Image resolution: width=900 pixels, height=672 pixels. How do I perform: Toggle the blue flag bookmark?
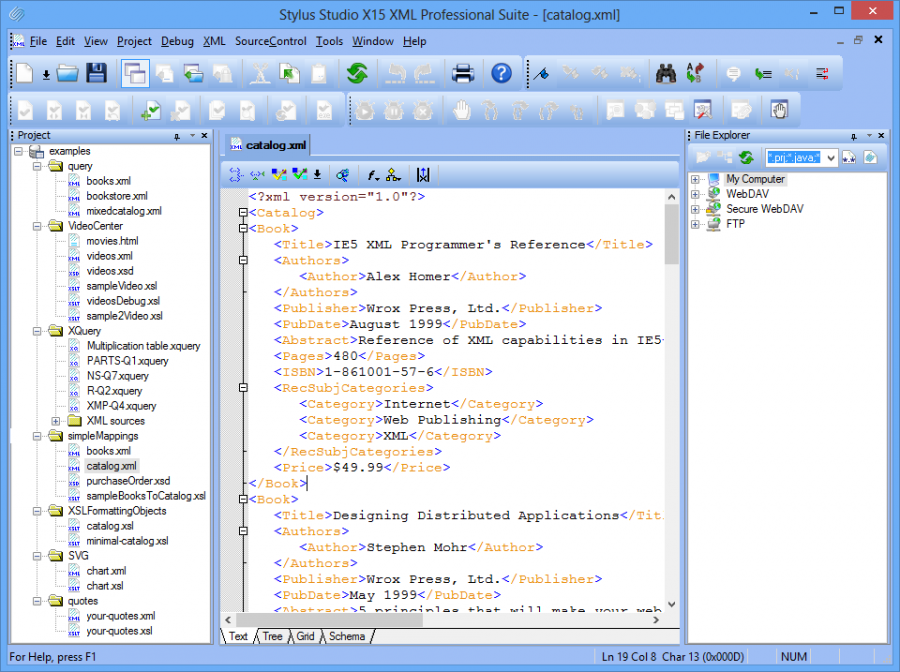tap(540, 73)
